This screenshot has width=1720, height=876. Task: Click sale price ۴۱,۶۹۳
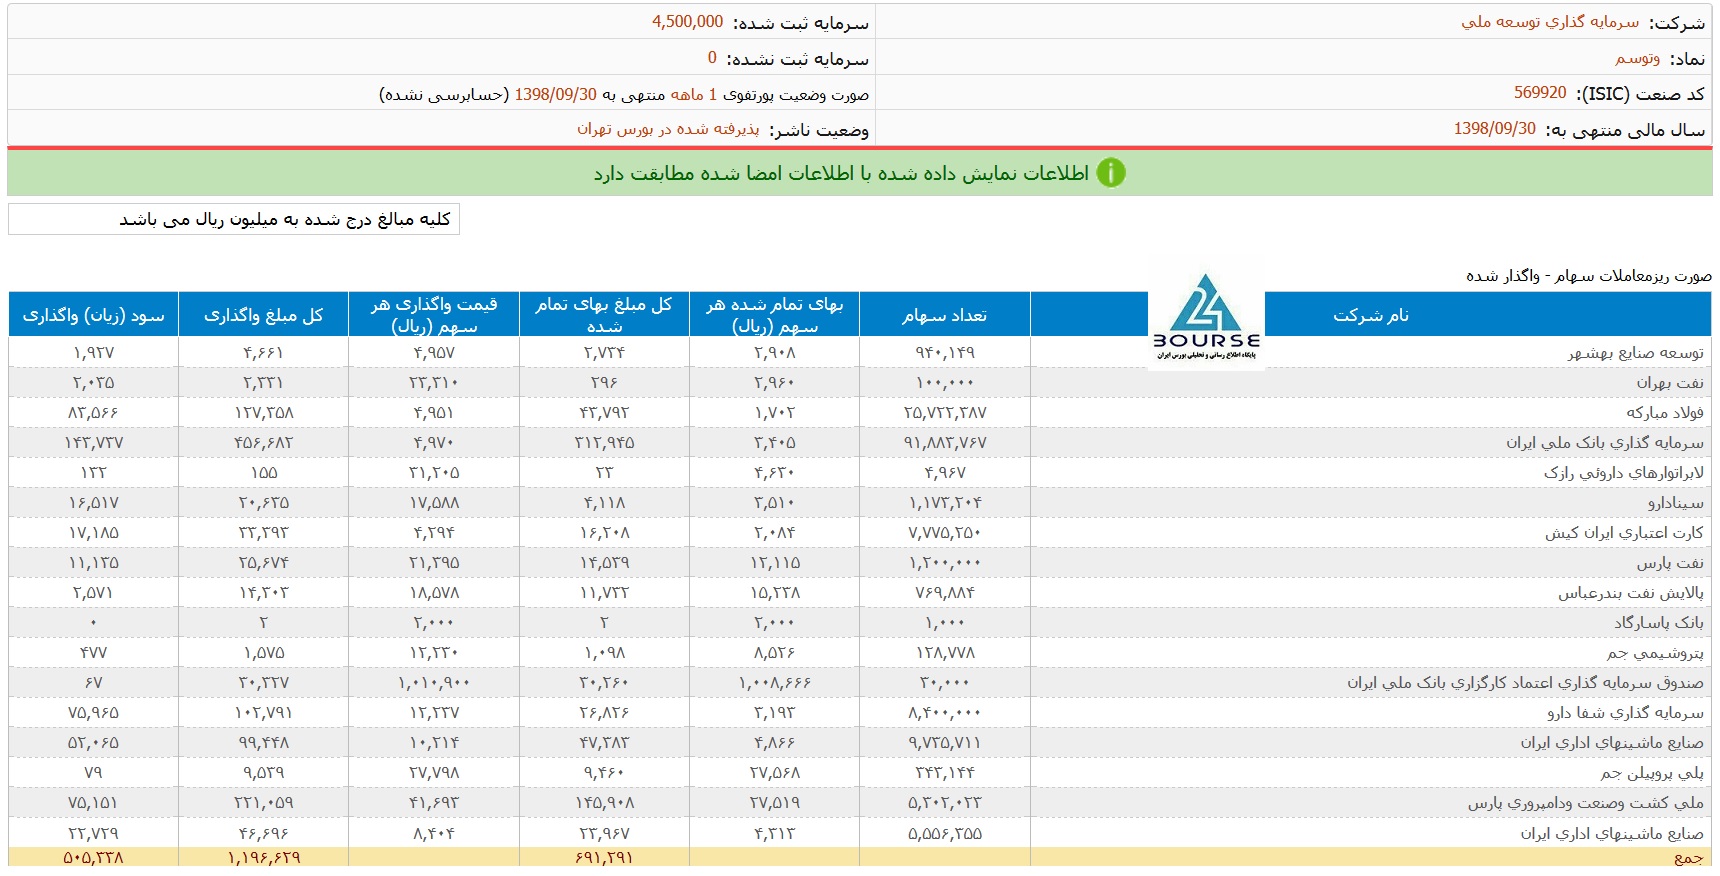pos(434,803)
